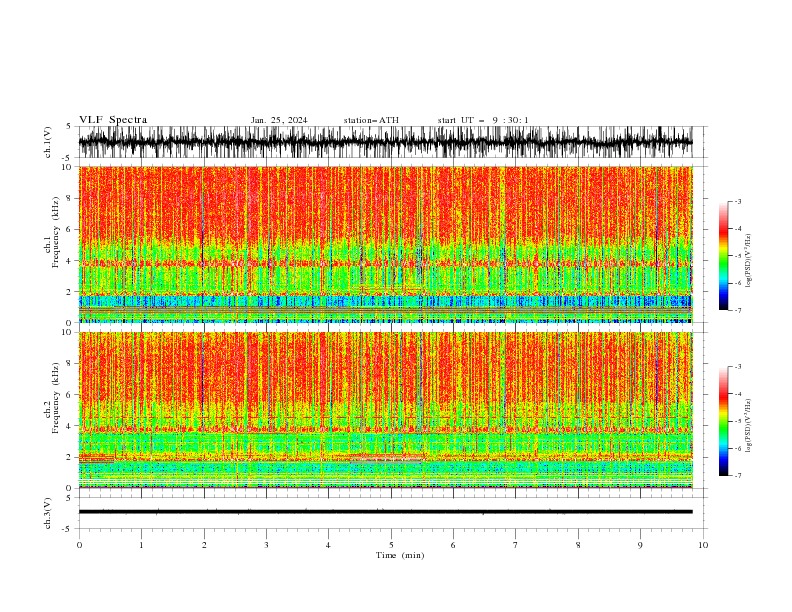Screen dimensions: 792x612
Task: Click the "6" kHz tick on ch.2 axis
Action: pos(71,395)
